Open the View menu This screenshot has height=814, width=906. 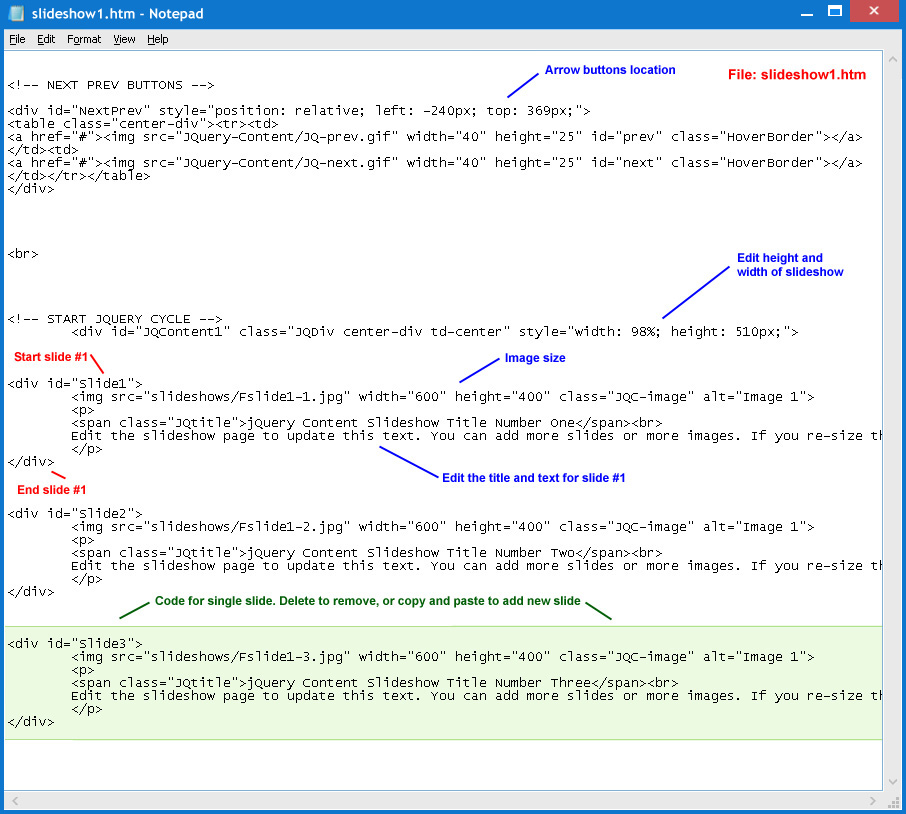point(124,39)
